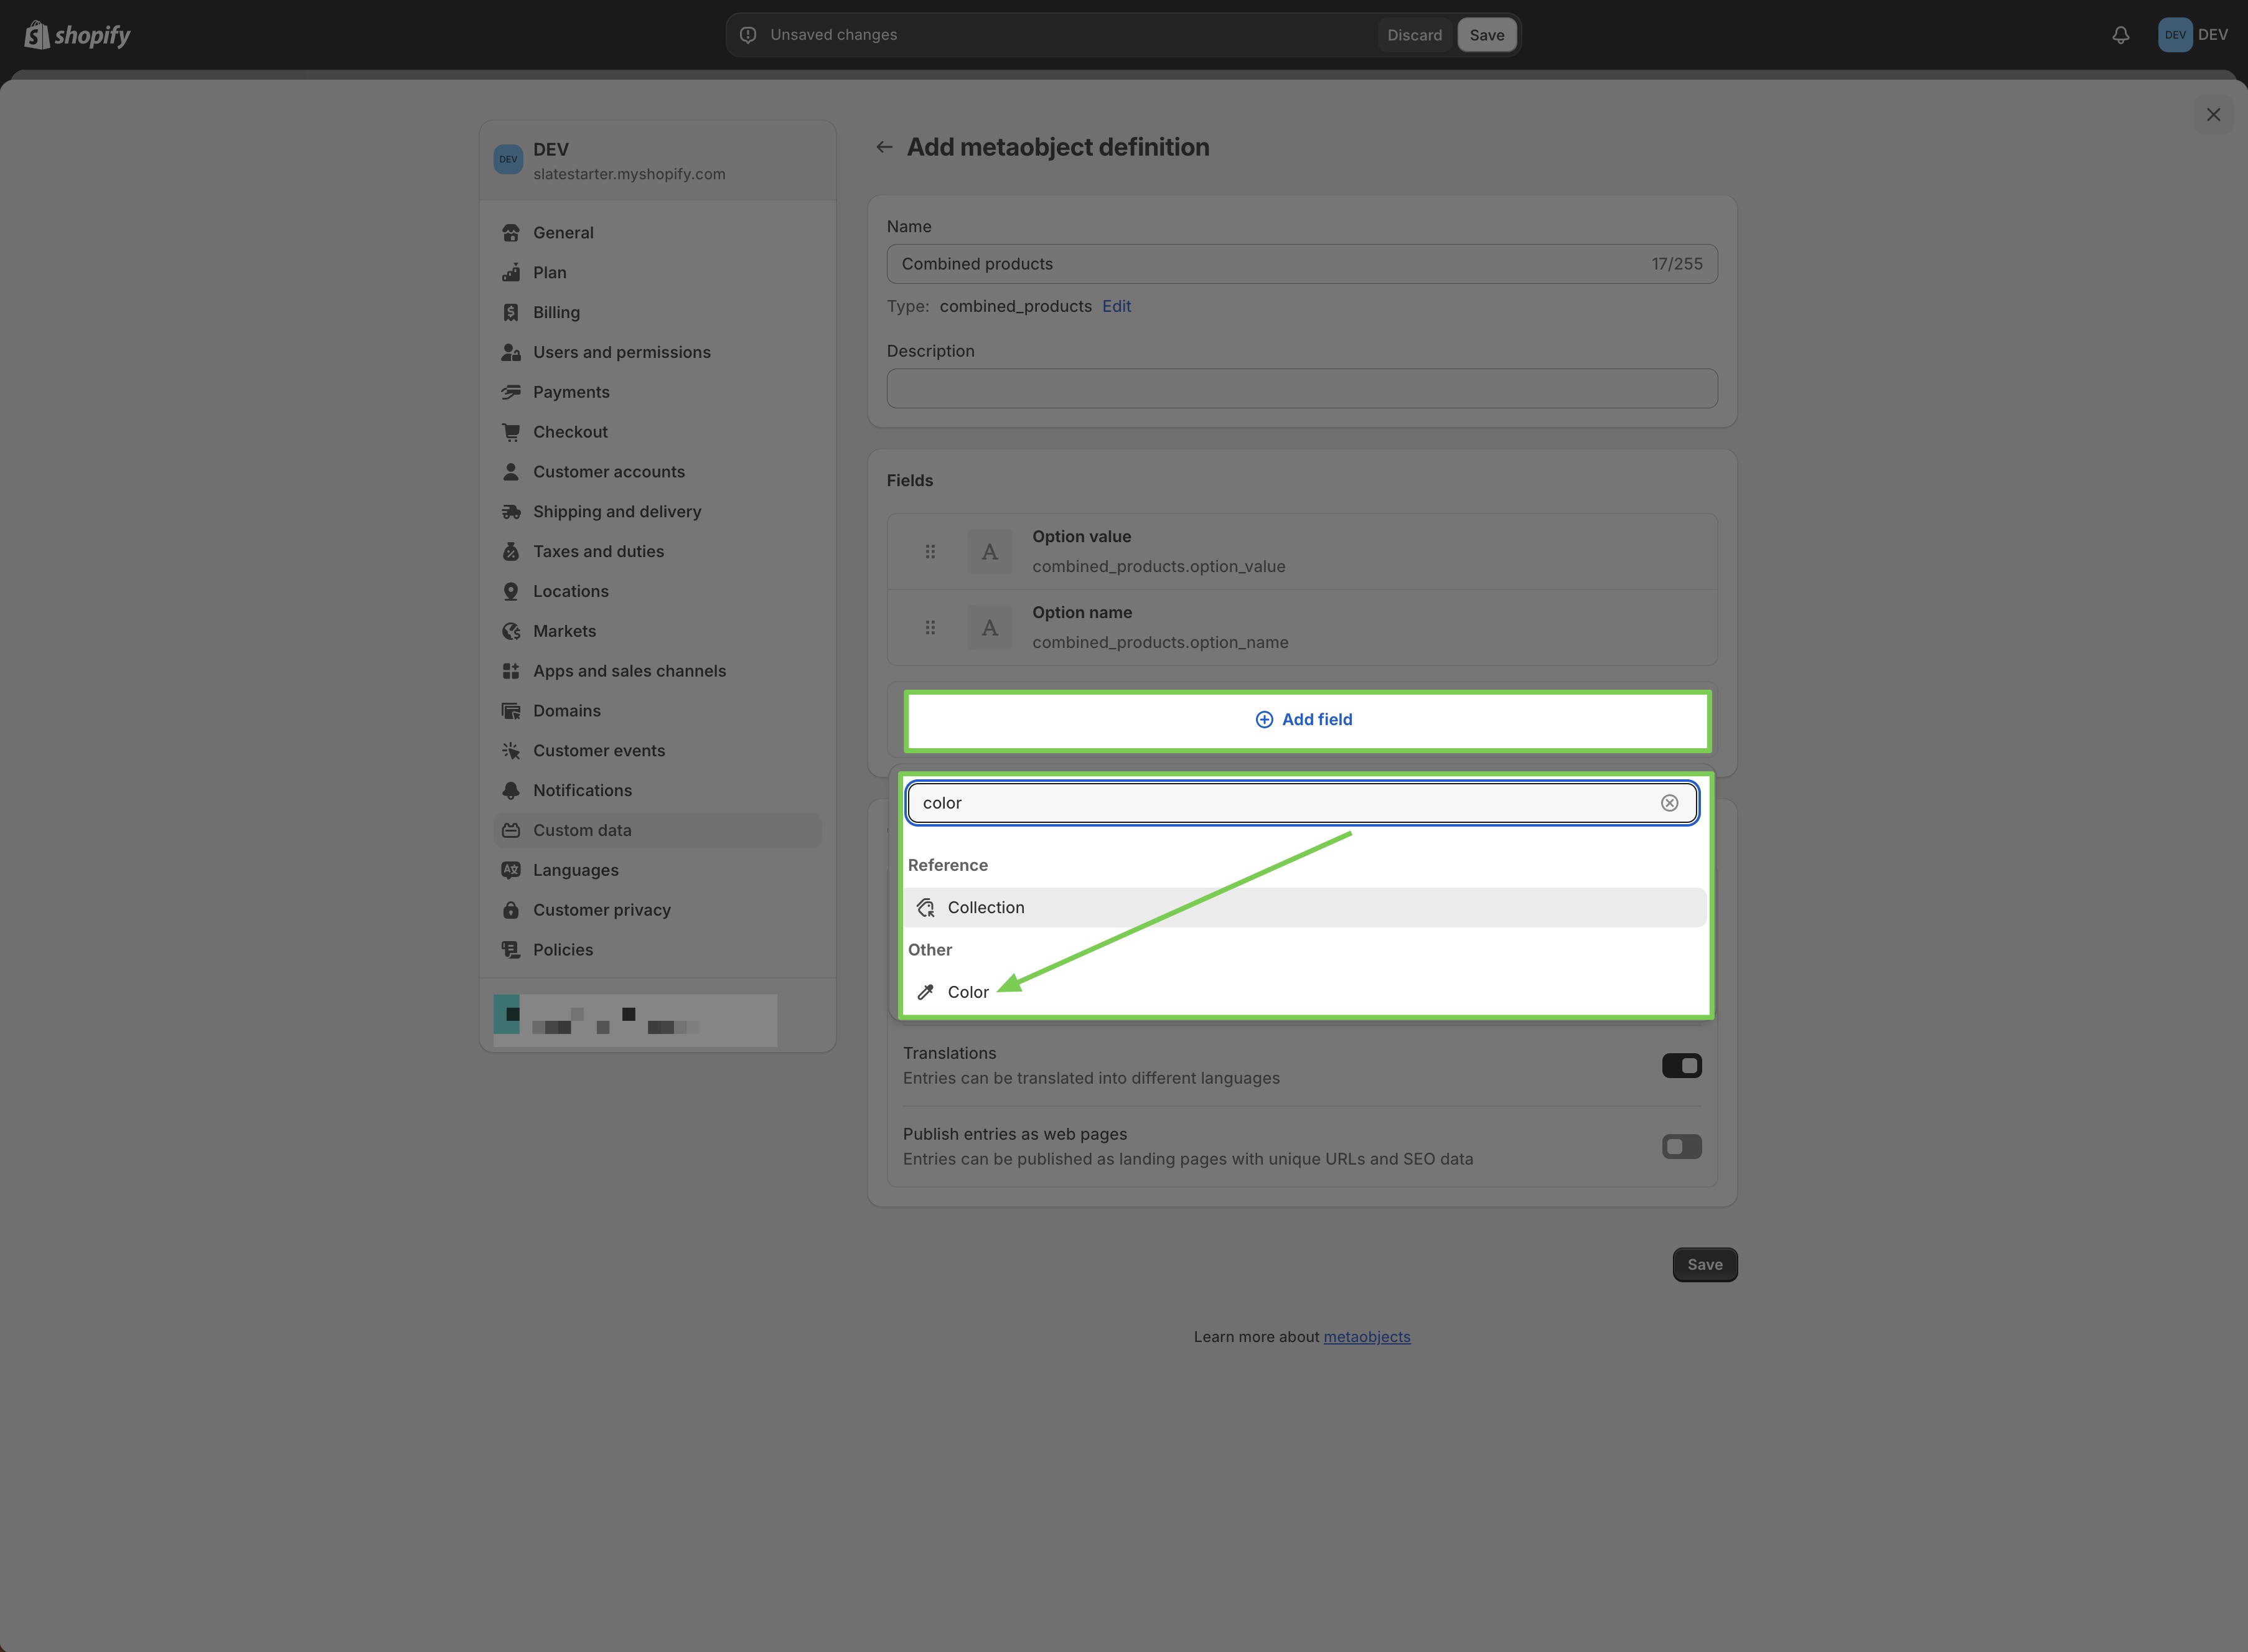The width and height of the screenshot is (2248, 1652).
Task: Click the notification bell icon
Action: pyautogui.click(x=2120, y=35)
